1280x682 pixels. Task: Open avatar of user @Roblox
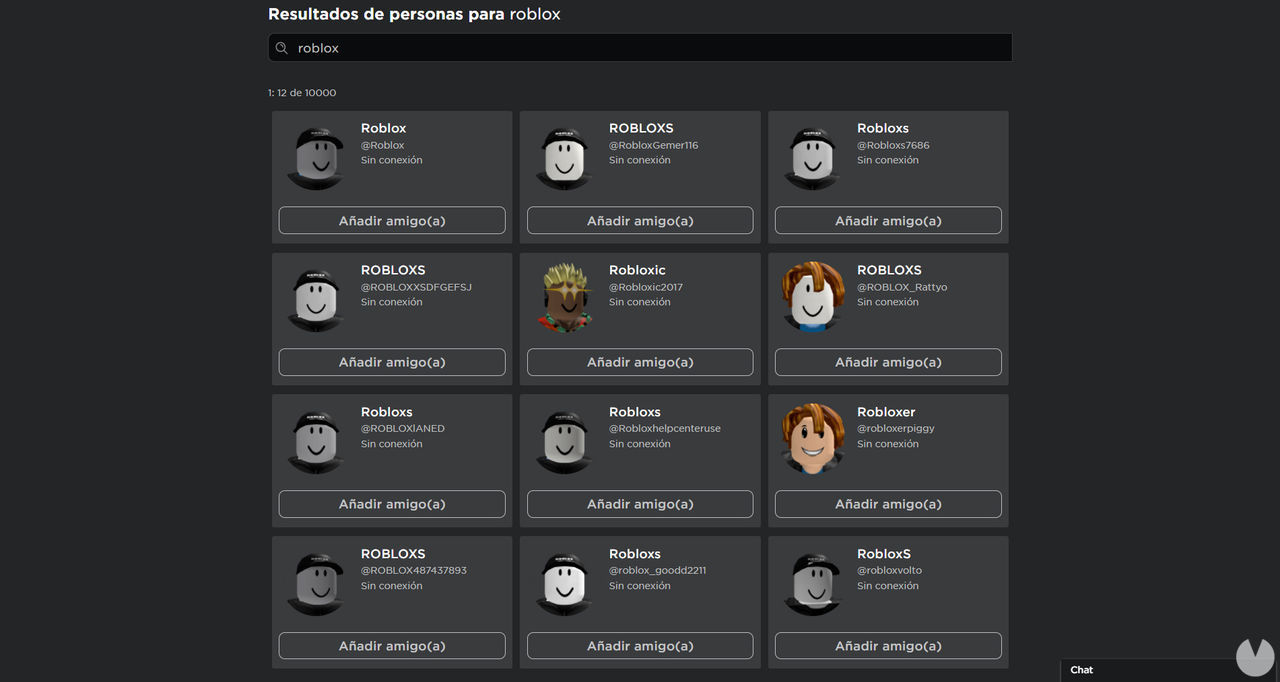point(316,158)
